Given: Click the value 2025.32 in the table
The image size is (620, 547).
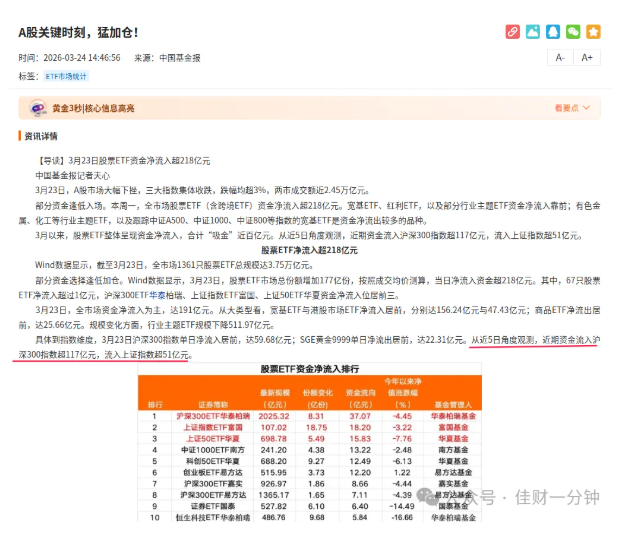Looking at the screenshot, I should click(274, 416).
